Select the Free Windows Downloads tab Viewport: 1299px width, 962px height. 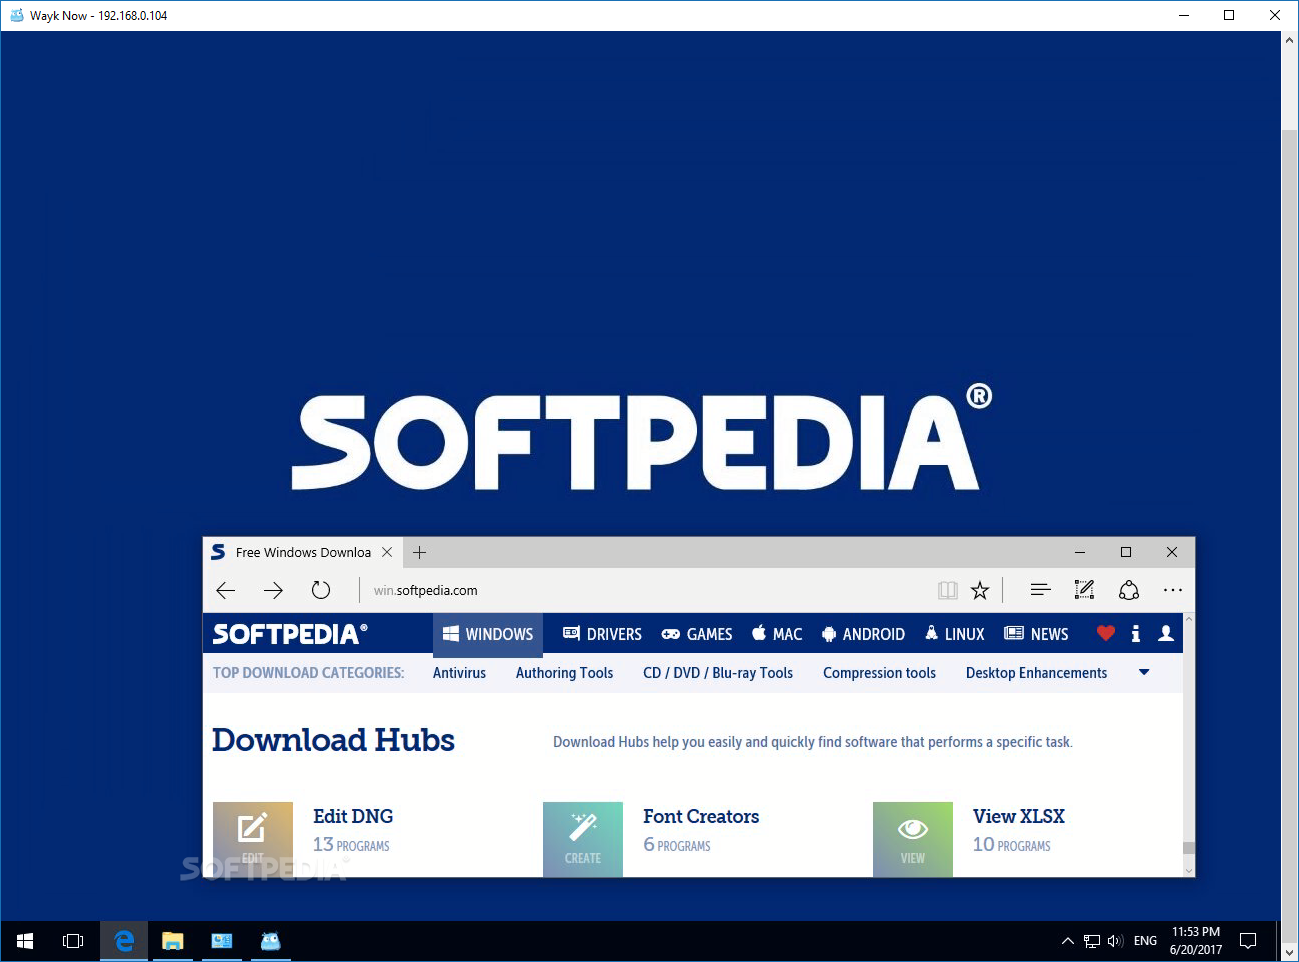pos(302,552)
